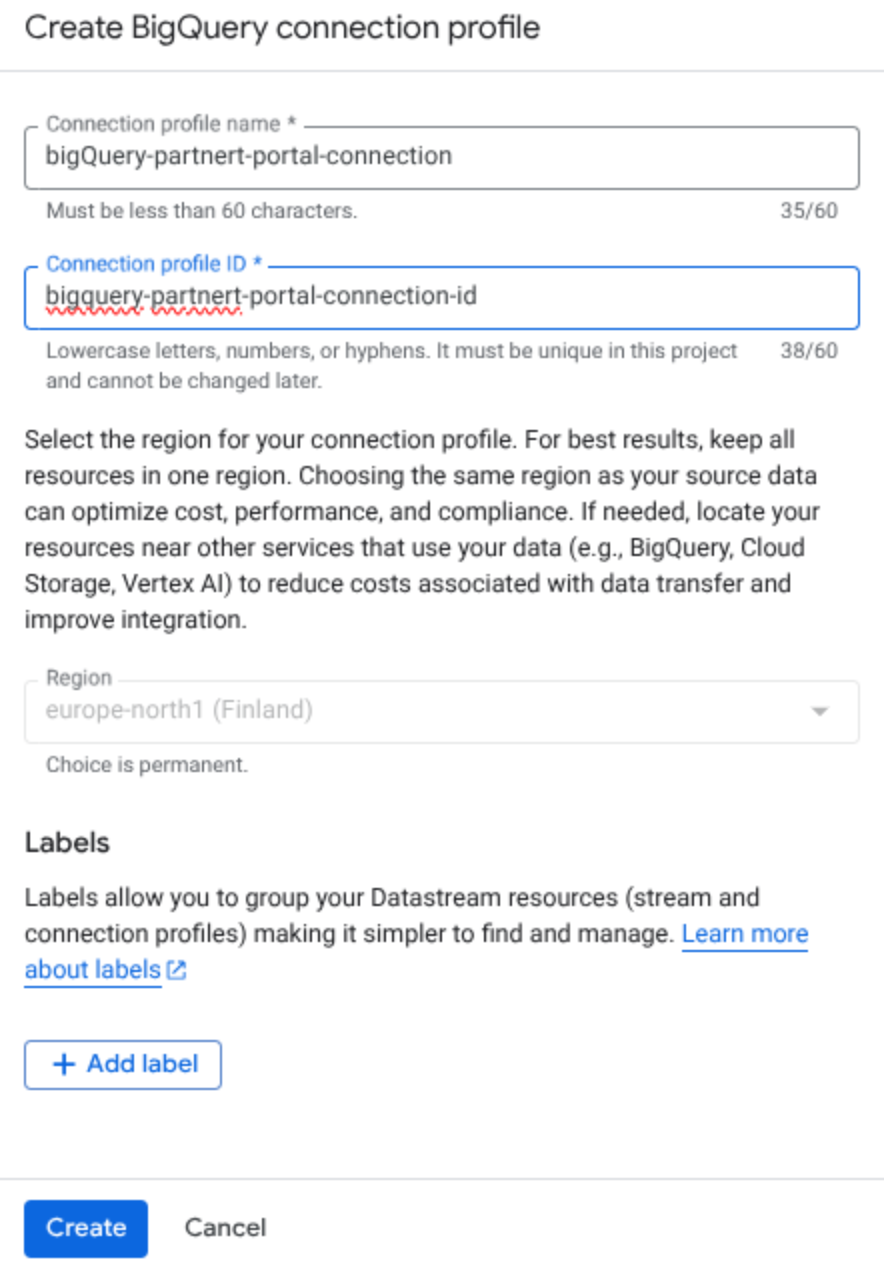Click the Must be less than 60 characters hint
The image size is (884, 1264).
point(201,211)
